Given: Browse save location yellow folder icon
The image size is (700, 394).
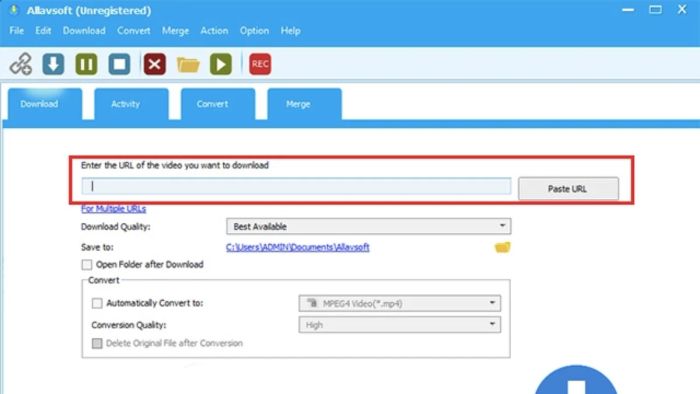Looking at the screenshot, I should (x=502, y=247).
